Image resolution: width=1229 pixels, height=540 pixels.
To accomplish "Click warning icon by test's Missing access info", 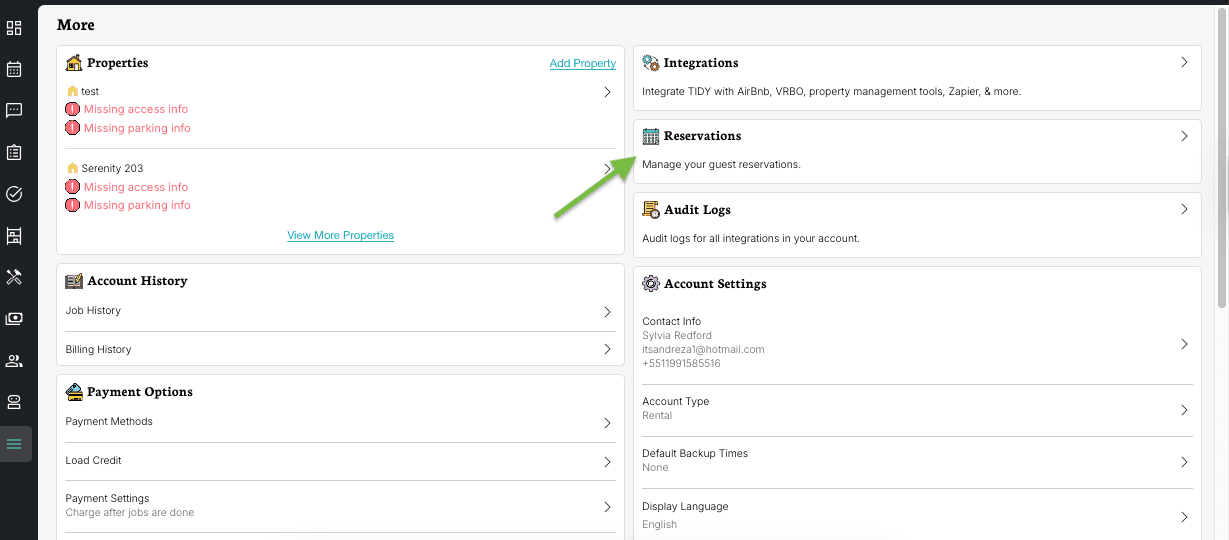I will [72, 109].
